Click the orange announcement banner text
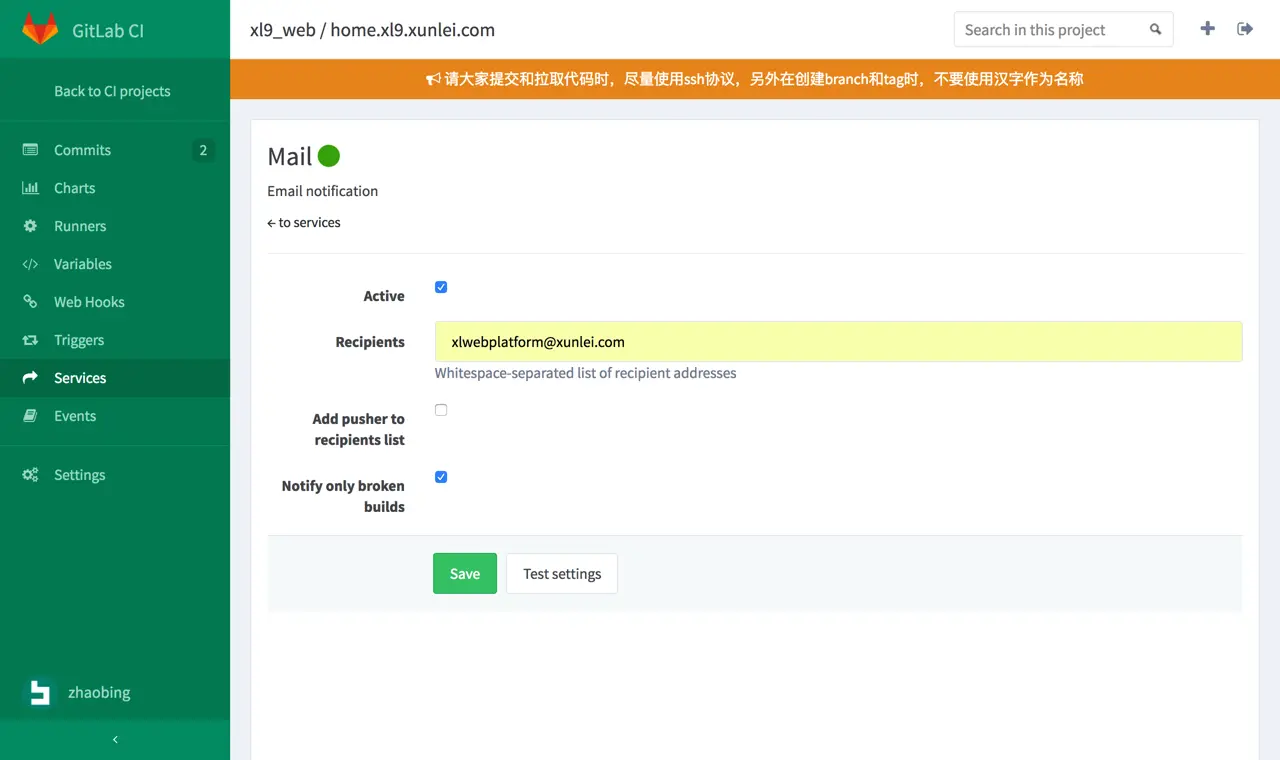This screenshot has width=1280, height=760. 764,79
